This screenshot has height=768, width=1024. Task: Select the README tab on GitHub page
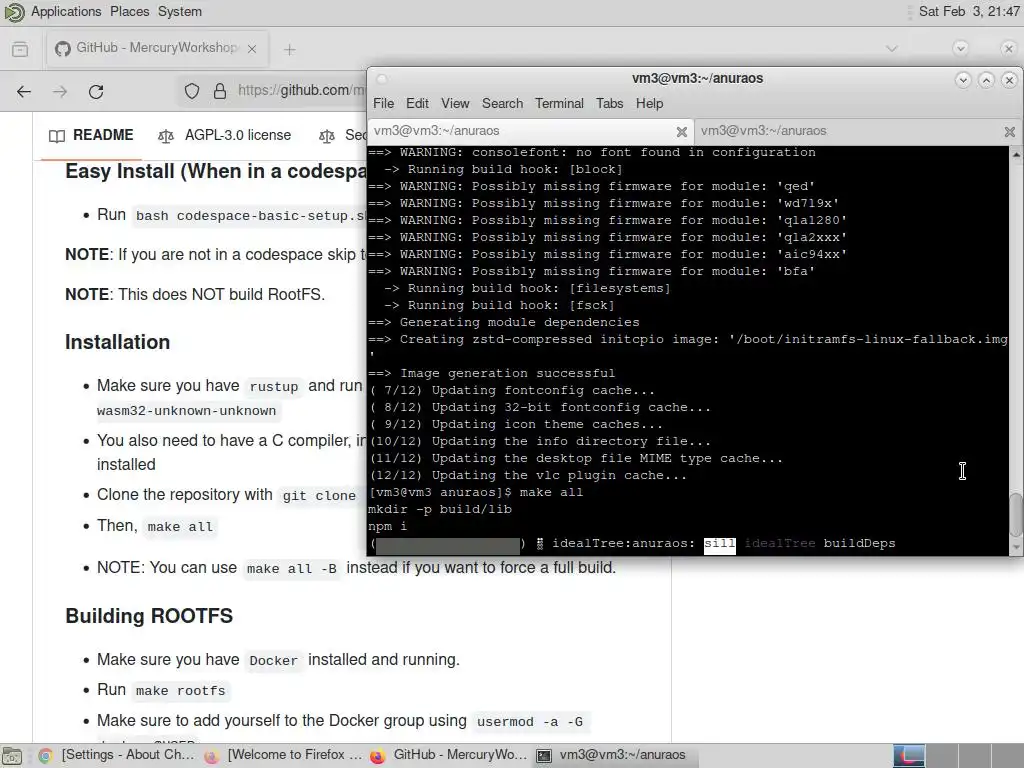point(91,135)
